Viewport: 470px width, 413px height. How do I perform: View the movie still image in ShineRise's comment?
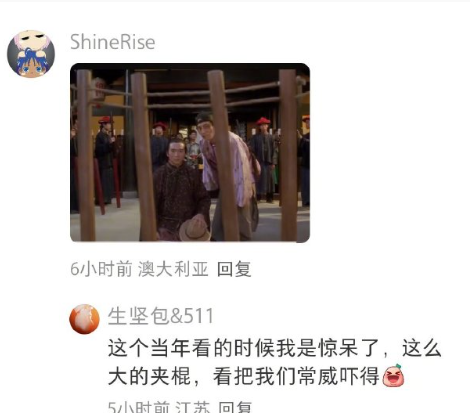pos(190,152)
